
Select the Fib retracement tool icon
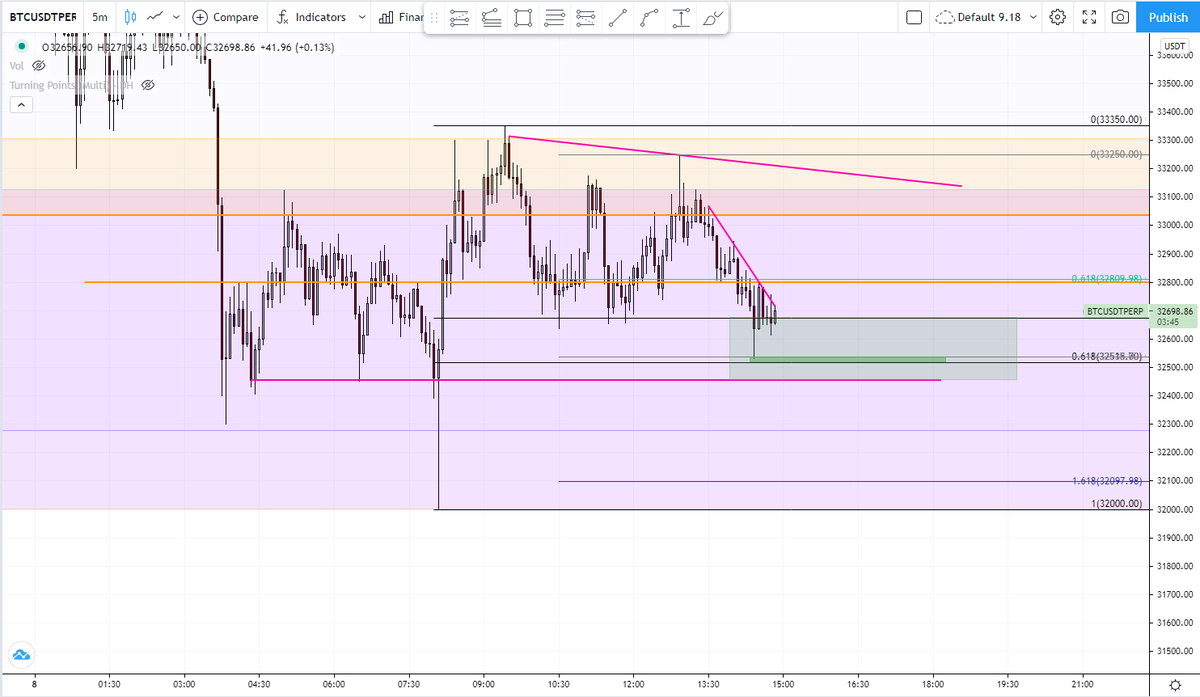[x=587, y=18]
